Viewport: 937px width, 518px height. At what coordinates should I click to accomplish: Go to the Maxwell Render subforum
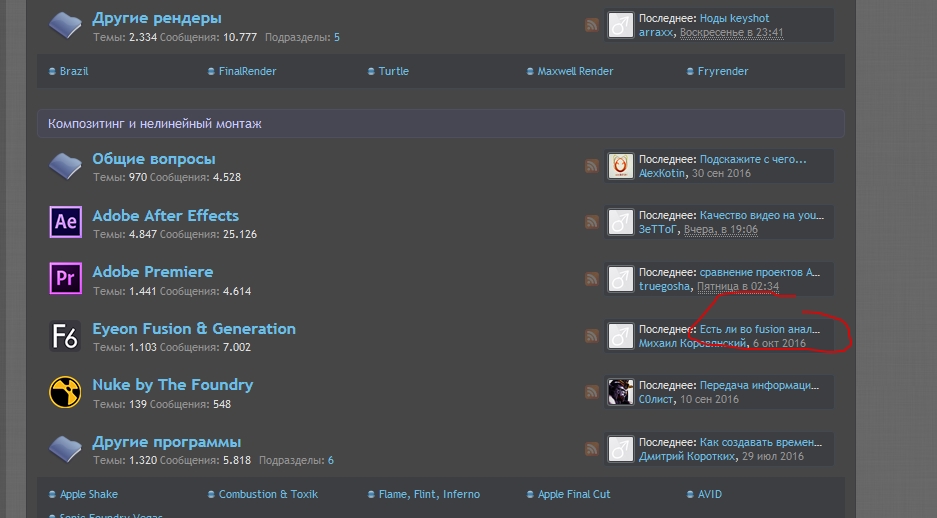575,72
